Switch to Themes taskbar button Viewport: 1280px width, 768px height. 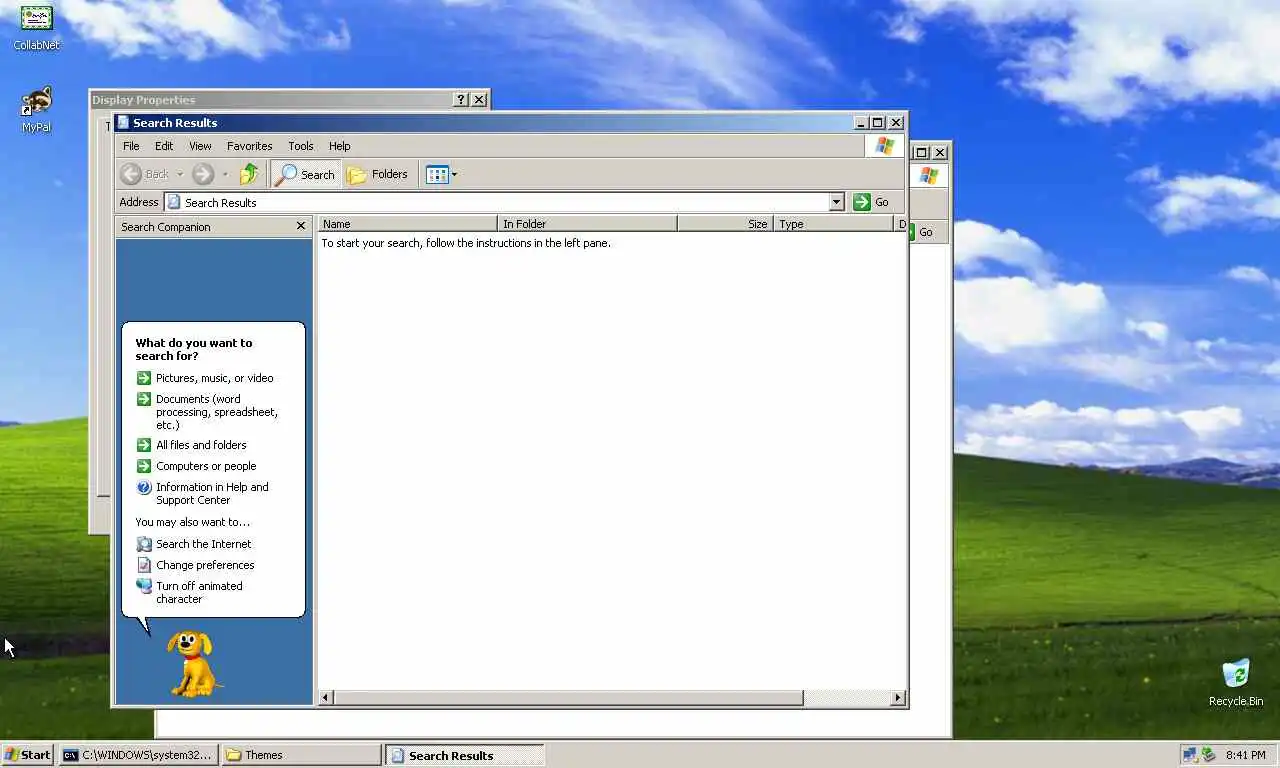(301, 755)
